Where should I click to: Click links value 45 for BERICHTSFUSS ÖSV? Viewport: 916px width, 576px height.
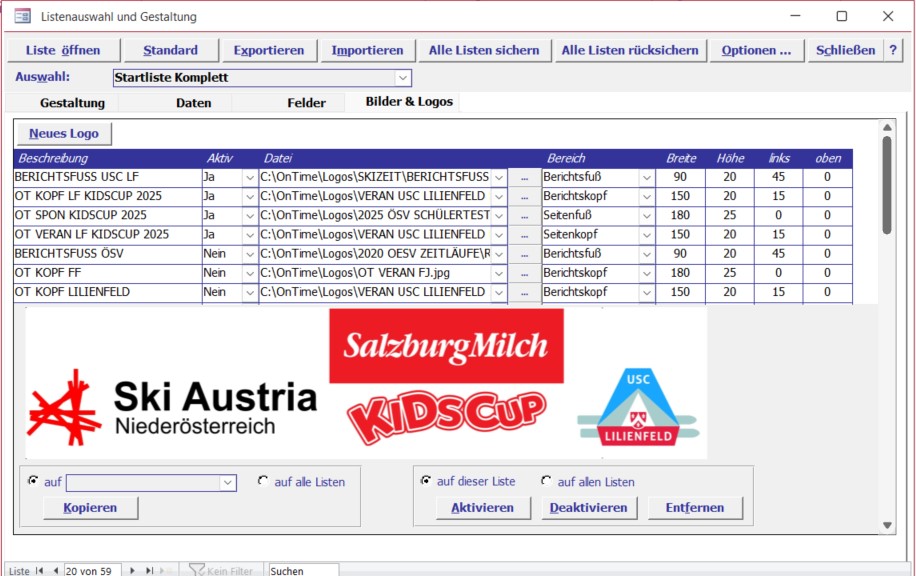point(778,255)
